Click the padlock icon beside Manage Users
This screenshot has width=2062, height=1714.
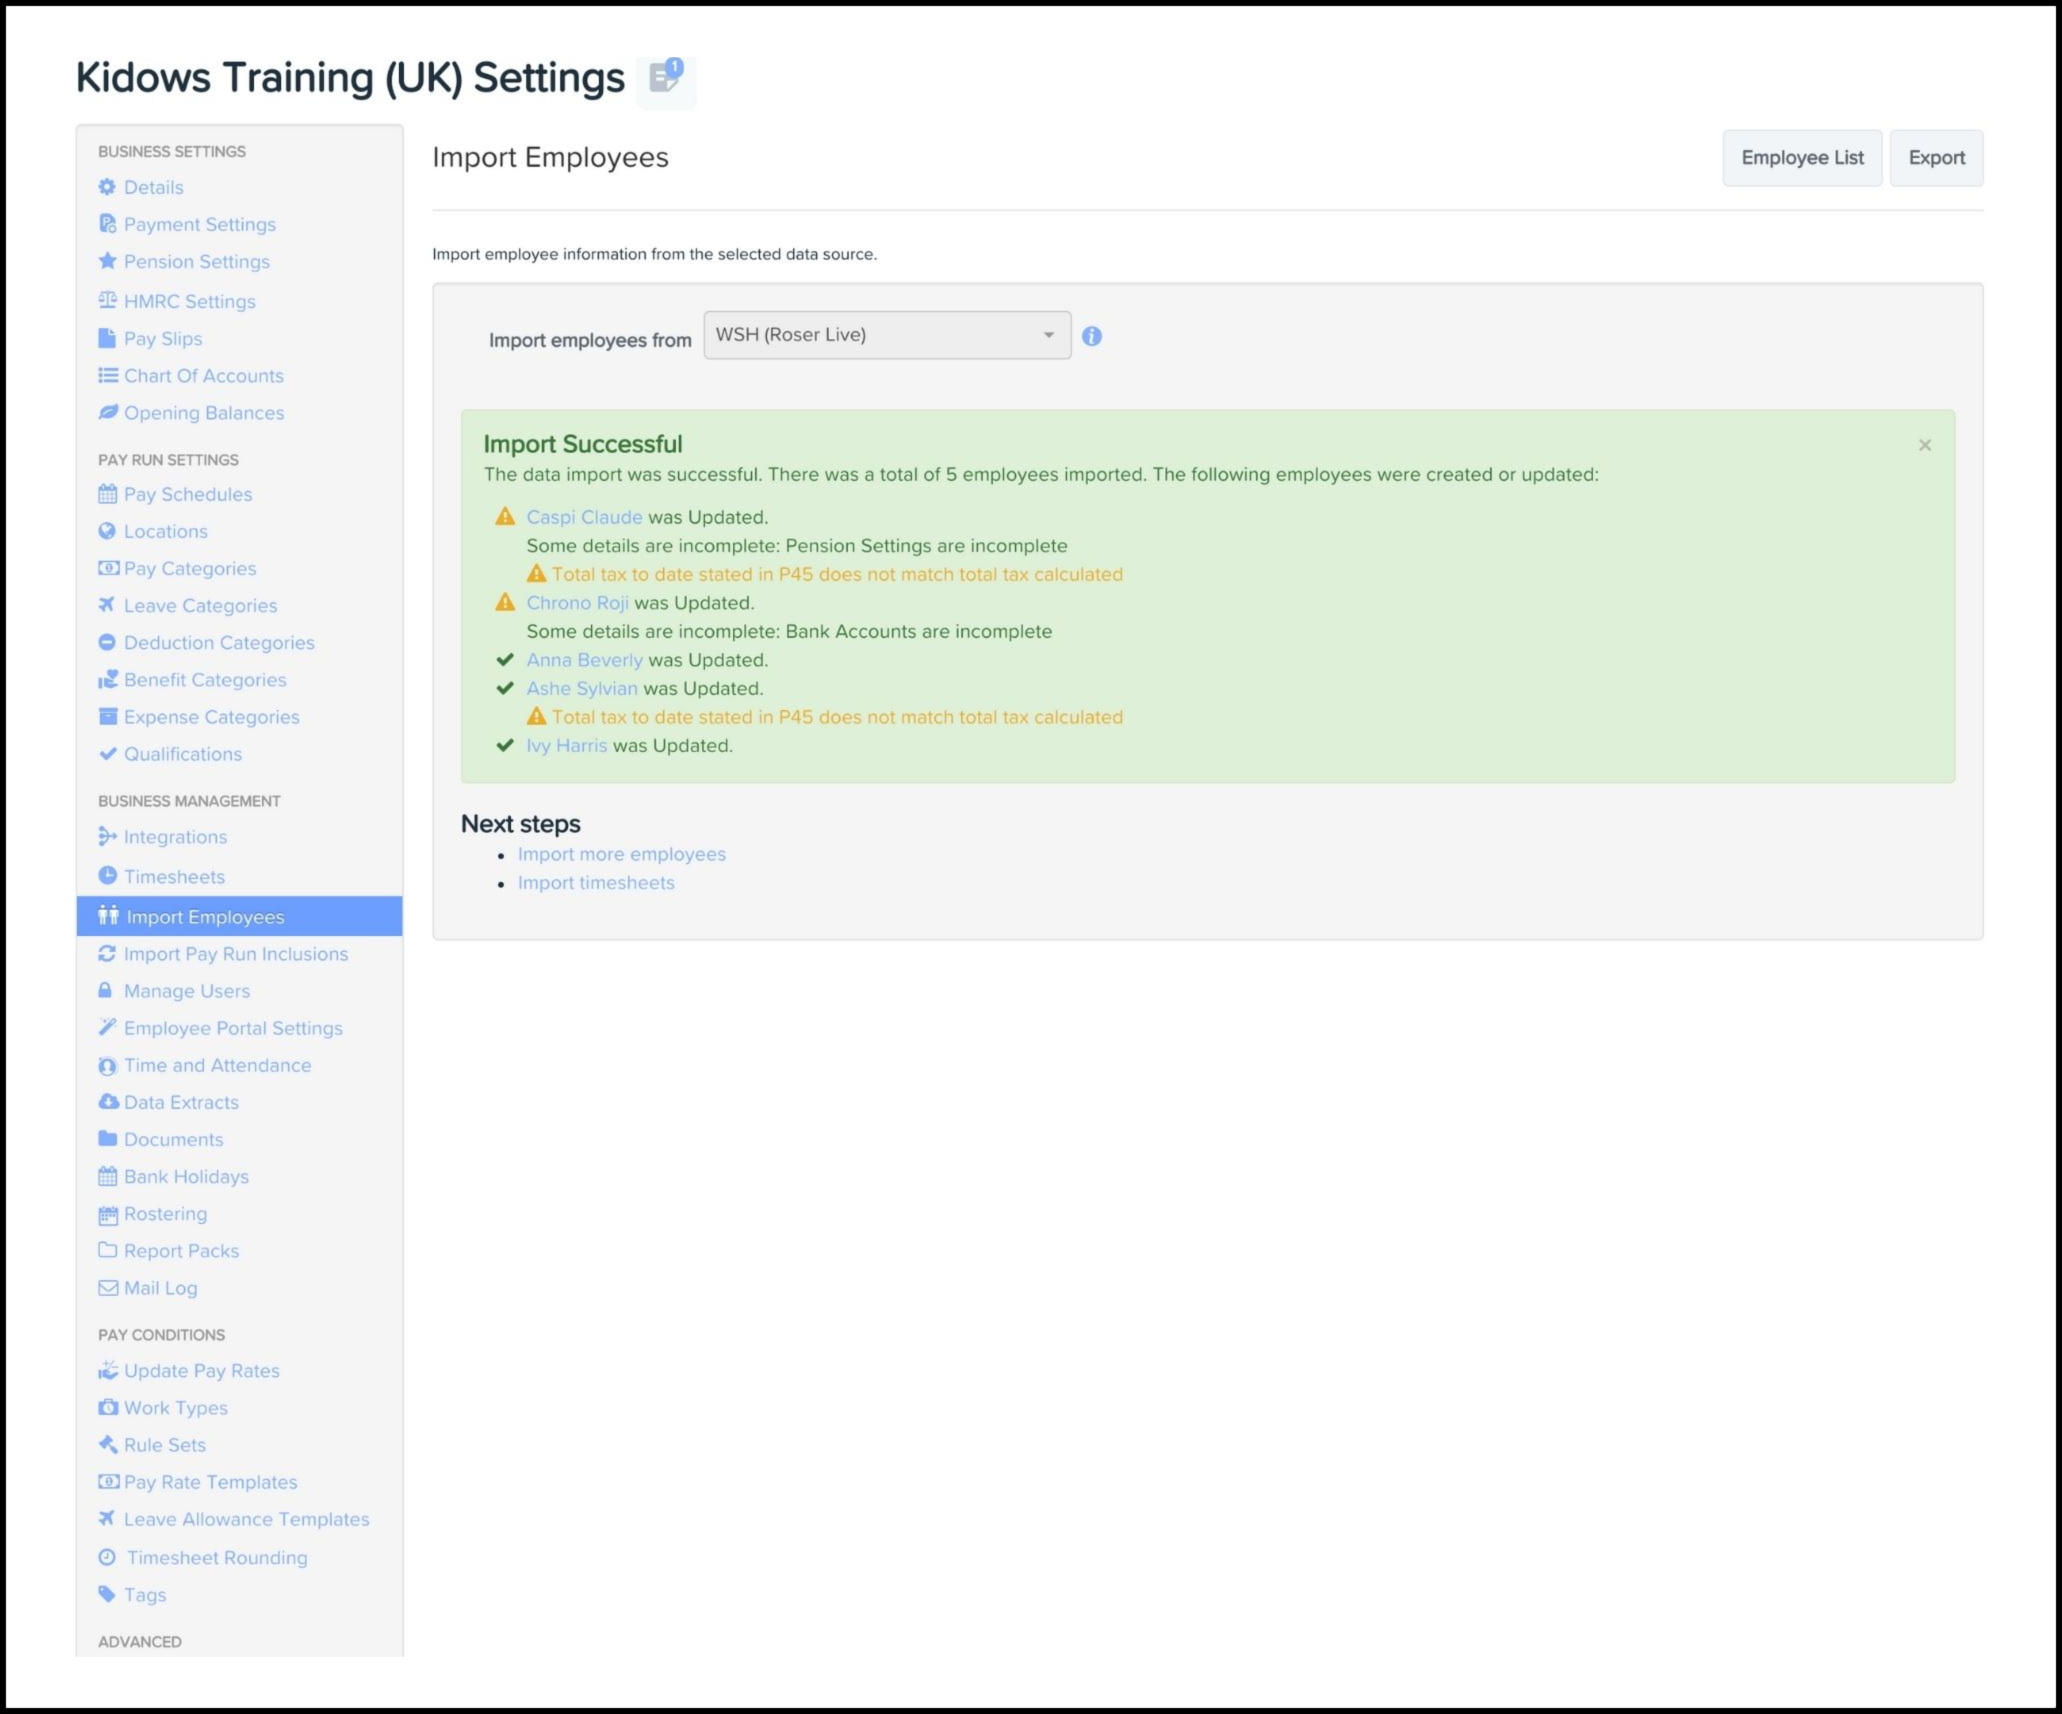pyautogui.click(x=106, y=990)
